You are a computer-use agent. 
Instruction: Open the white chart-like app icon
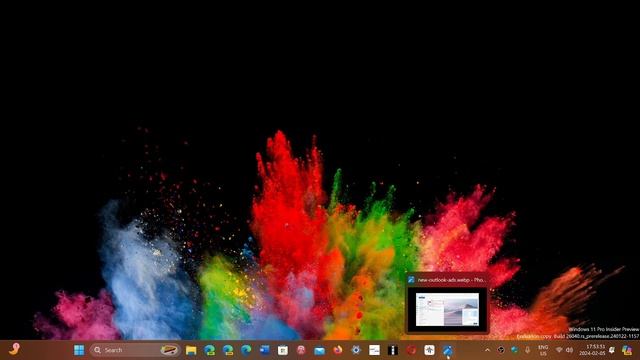point(374,350)
